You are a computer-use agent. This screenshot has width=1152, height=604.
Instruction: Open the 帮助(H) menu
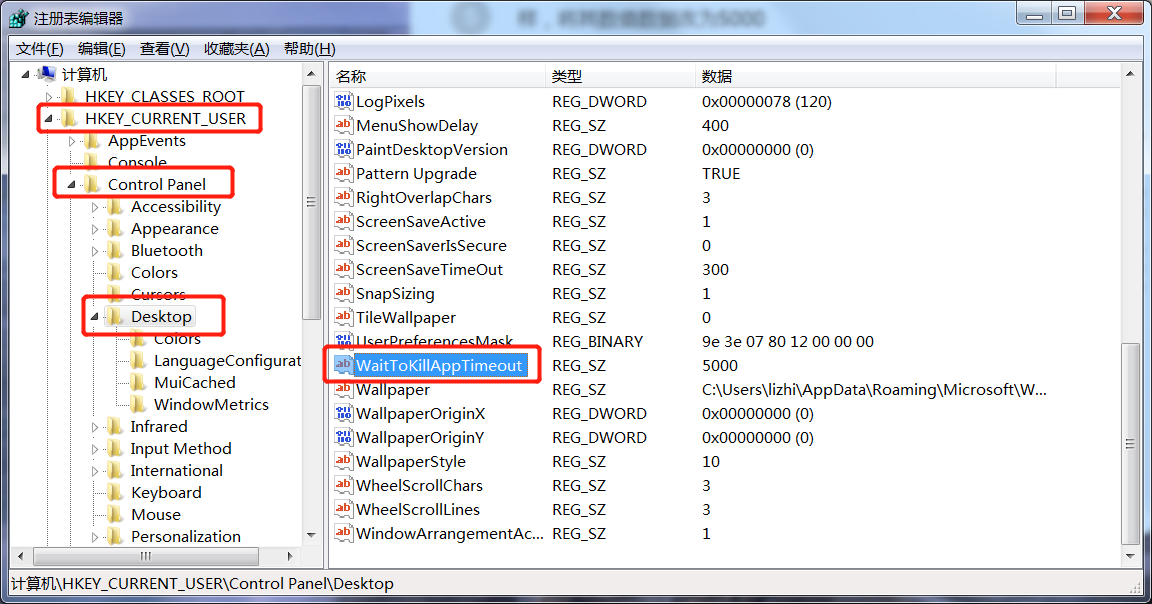click(309, 49)
